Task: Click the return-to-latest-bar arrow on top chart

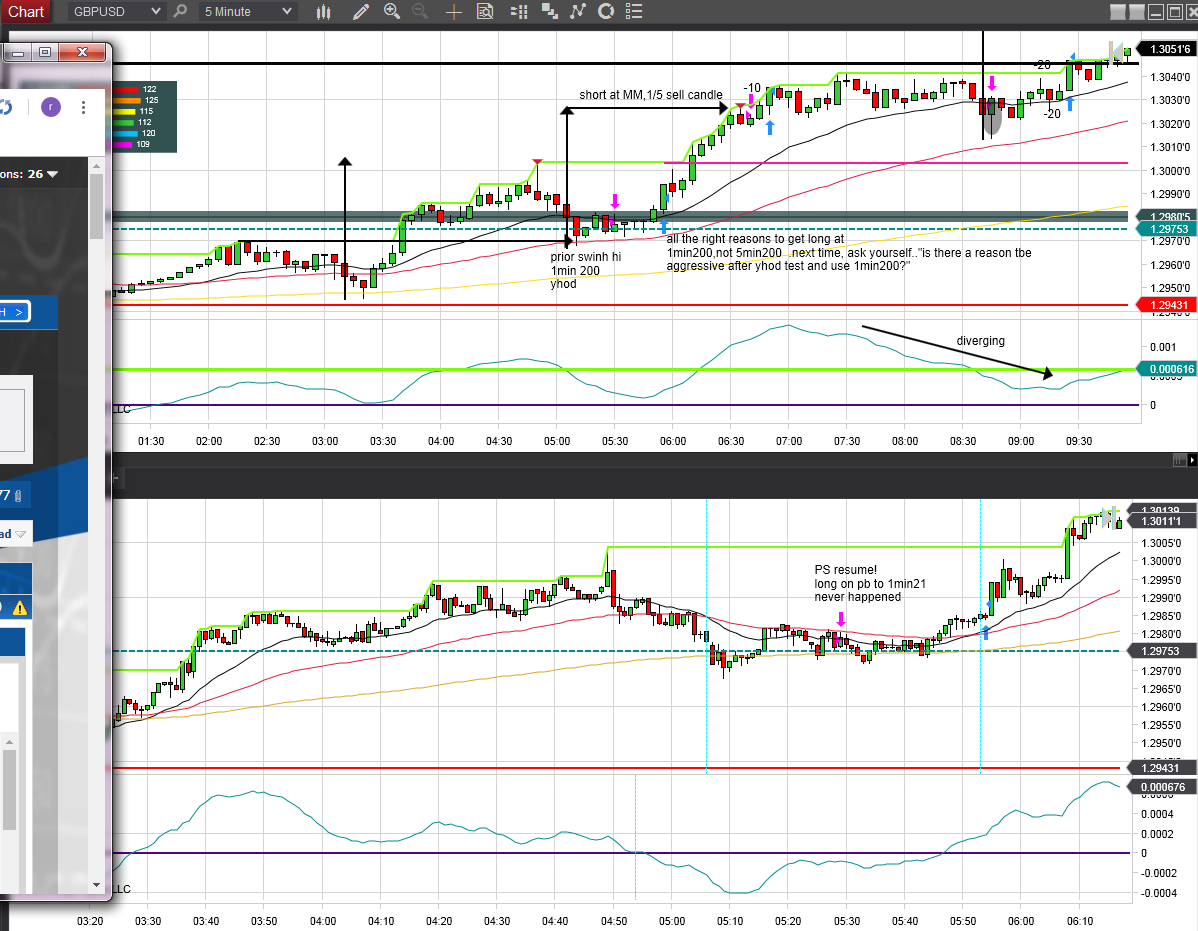Action: click(1118, 53)
